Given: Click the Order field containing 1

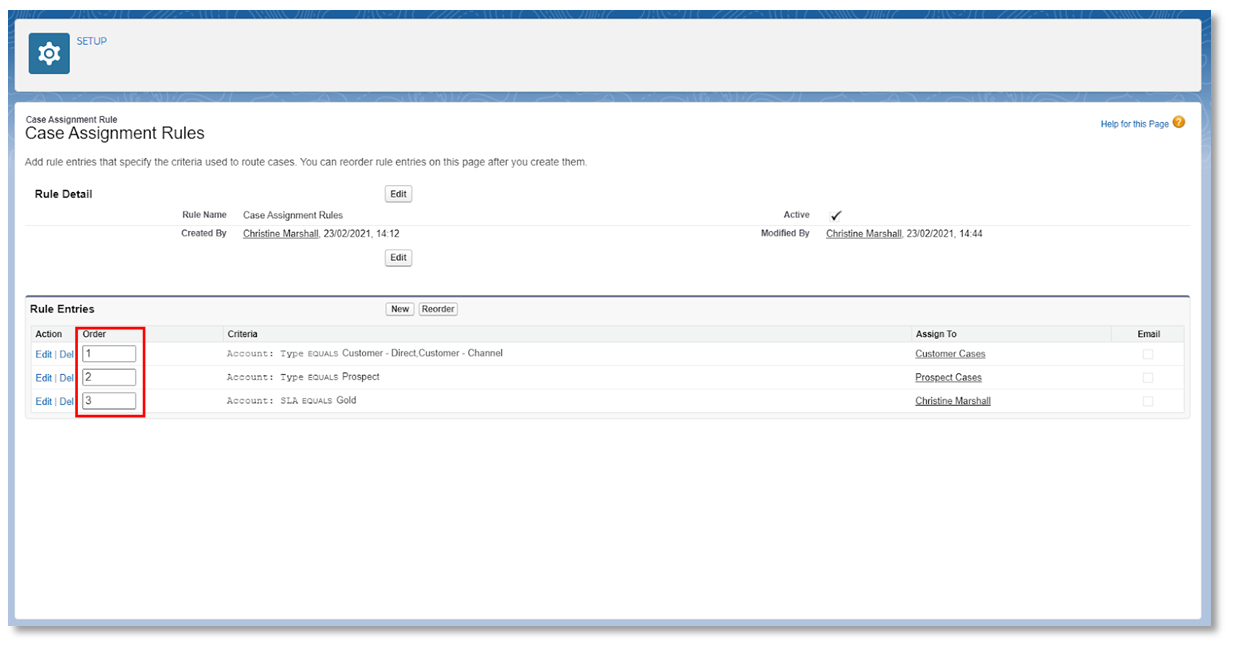Looking at the screenshot, I should [109, 353].
